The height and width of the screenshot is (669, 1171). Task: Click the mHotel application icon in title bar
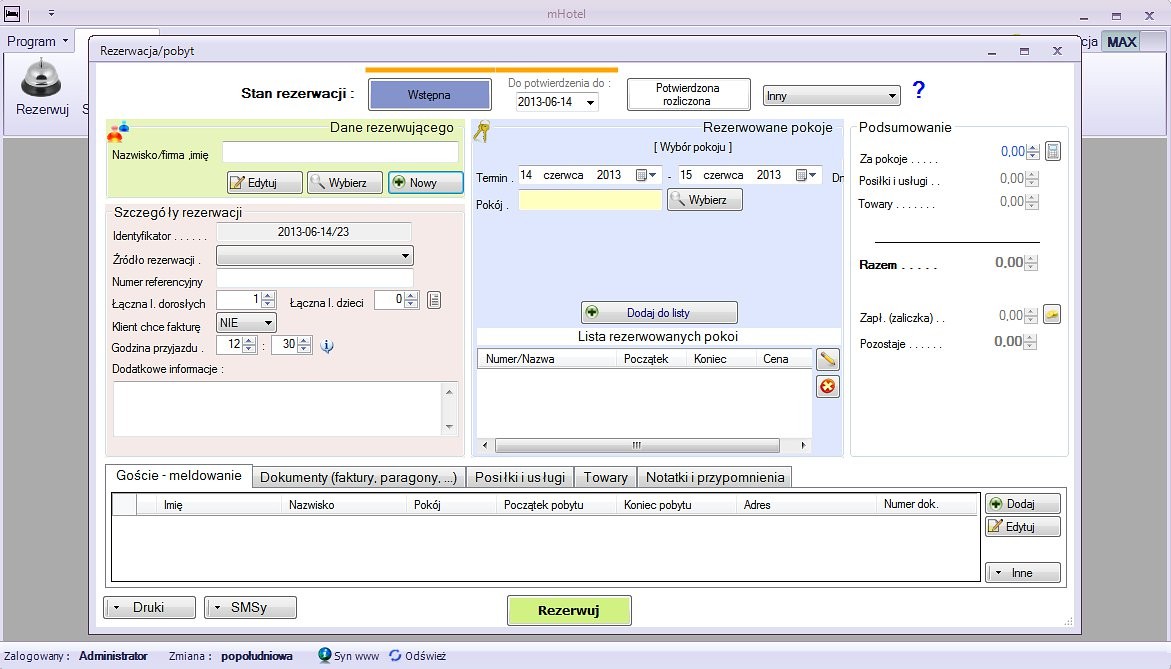click(11, 13)
